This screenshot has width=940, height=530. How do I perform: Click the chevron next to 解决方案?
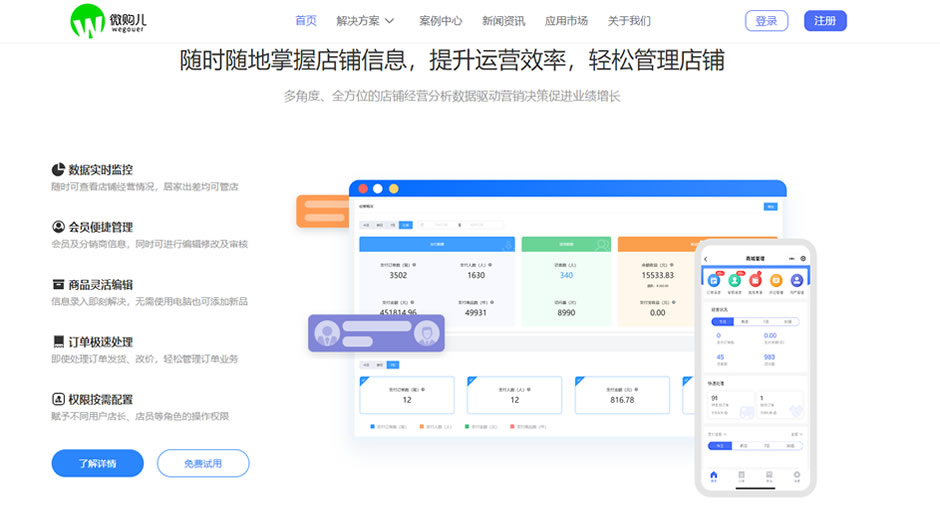click(389, 21)
